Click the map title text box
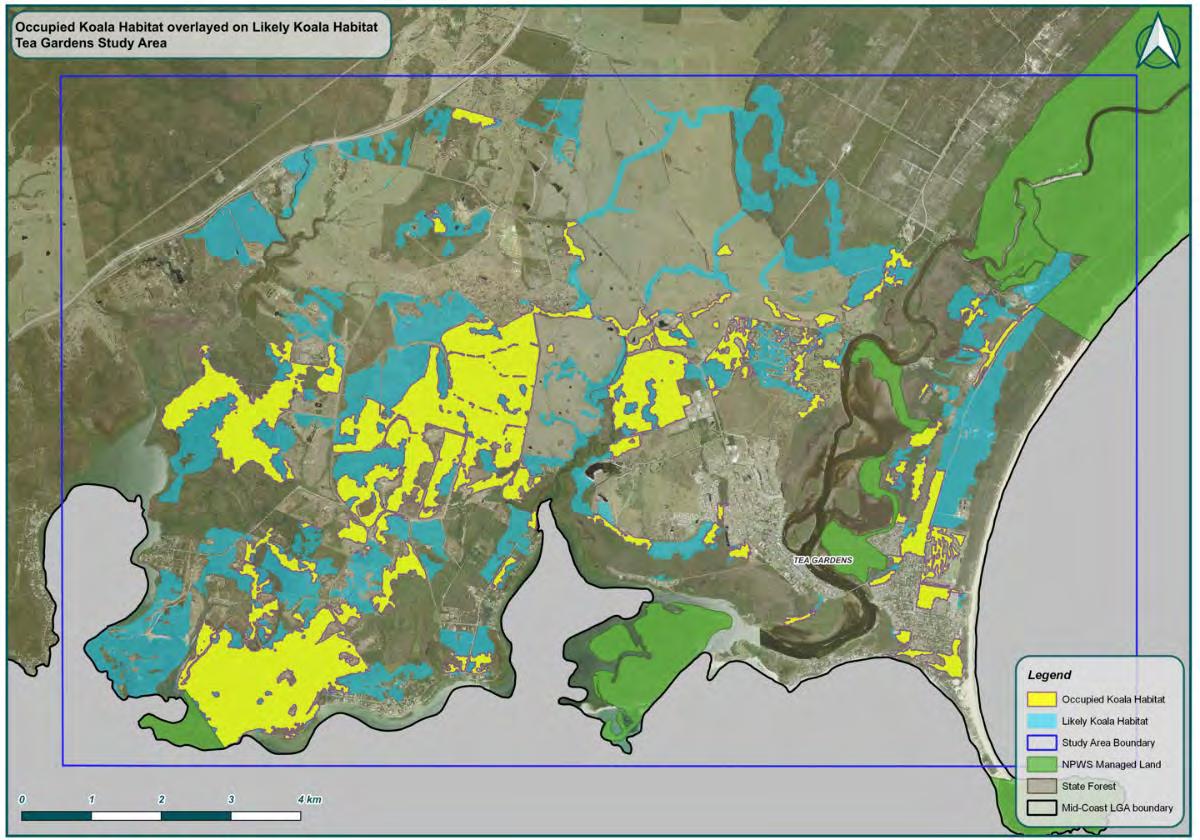The width and height of the screenshot is (1200, 840). 196,34
